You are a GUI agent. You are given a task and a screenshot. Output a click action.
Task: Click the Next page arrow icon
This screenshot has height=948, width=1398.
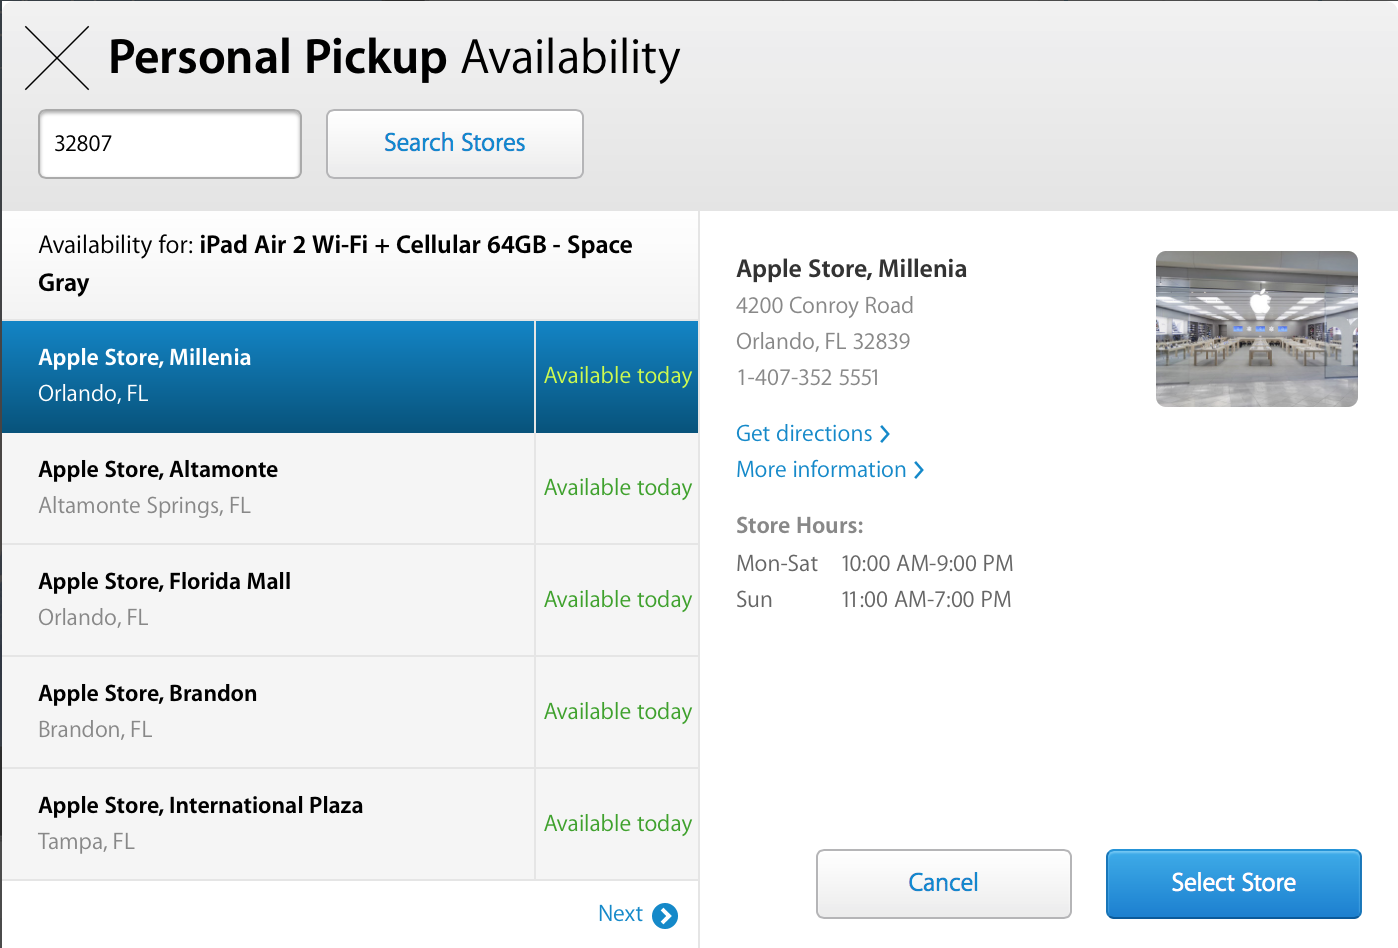coord(665,915)
